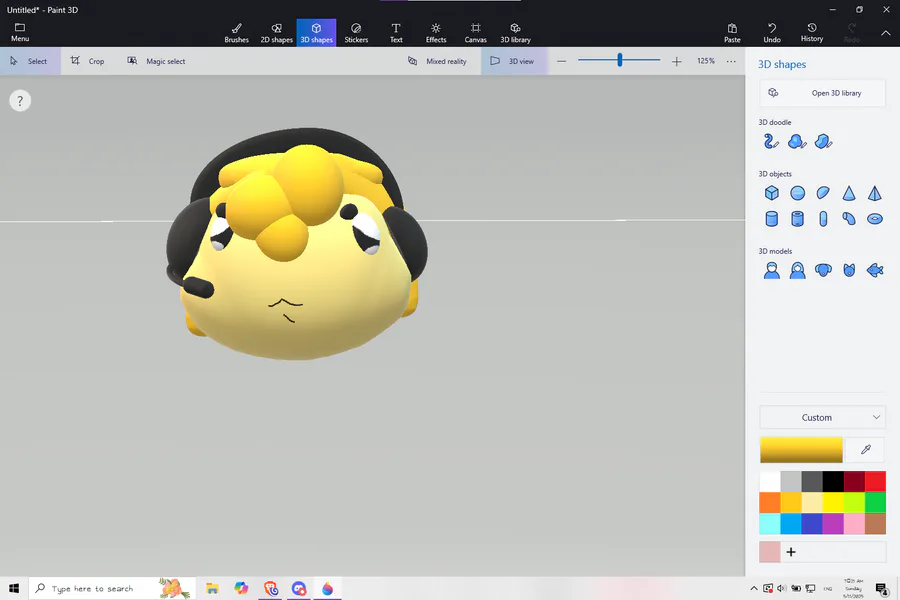Activate Magic select tool
900x600 pixels.
[156, 61]
